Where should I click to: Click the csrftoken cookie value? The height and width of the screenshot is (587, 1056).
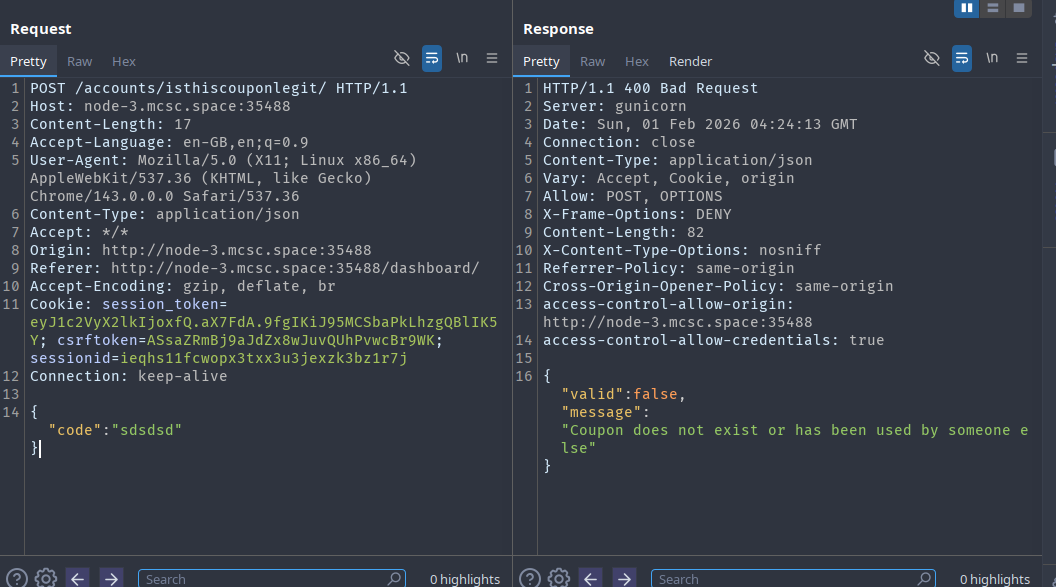[x=290, y=340]
